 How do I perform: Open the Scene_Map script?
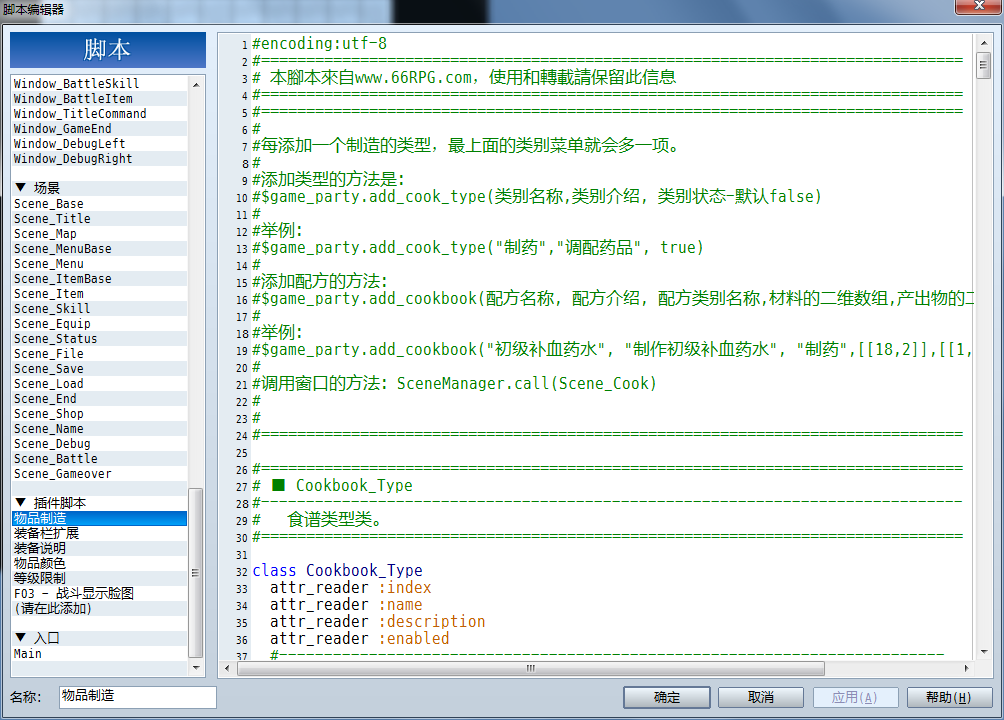tap(99, 234)
